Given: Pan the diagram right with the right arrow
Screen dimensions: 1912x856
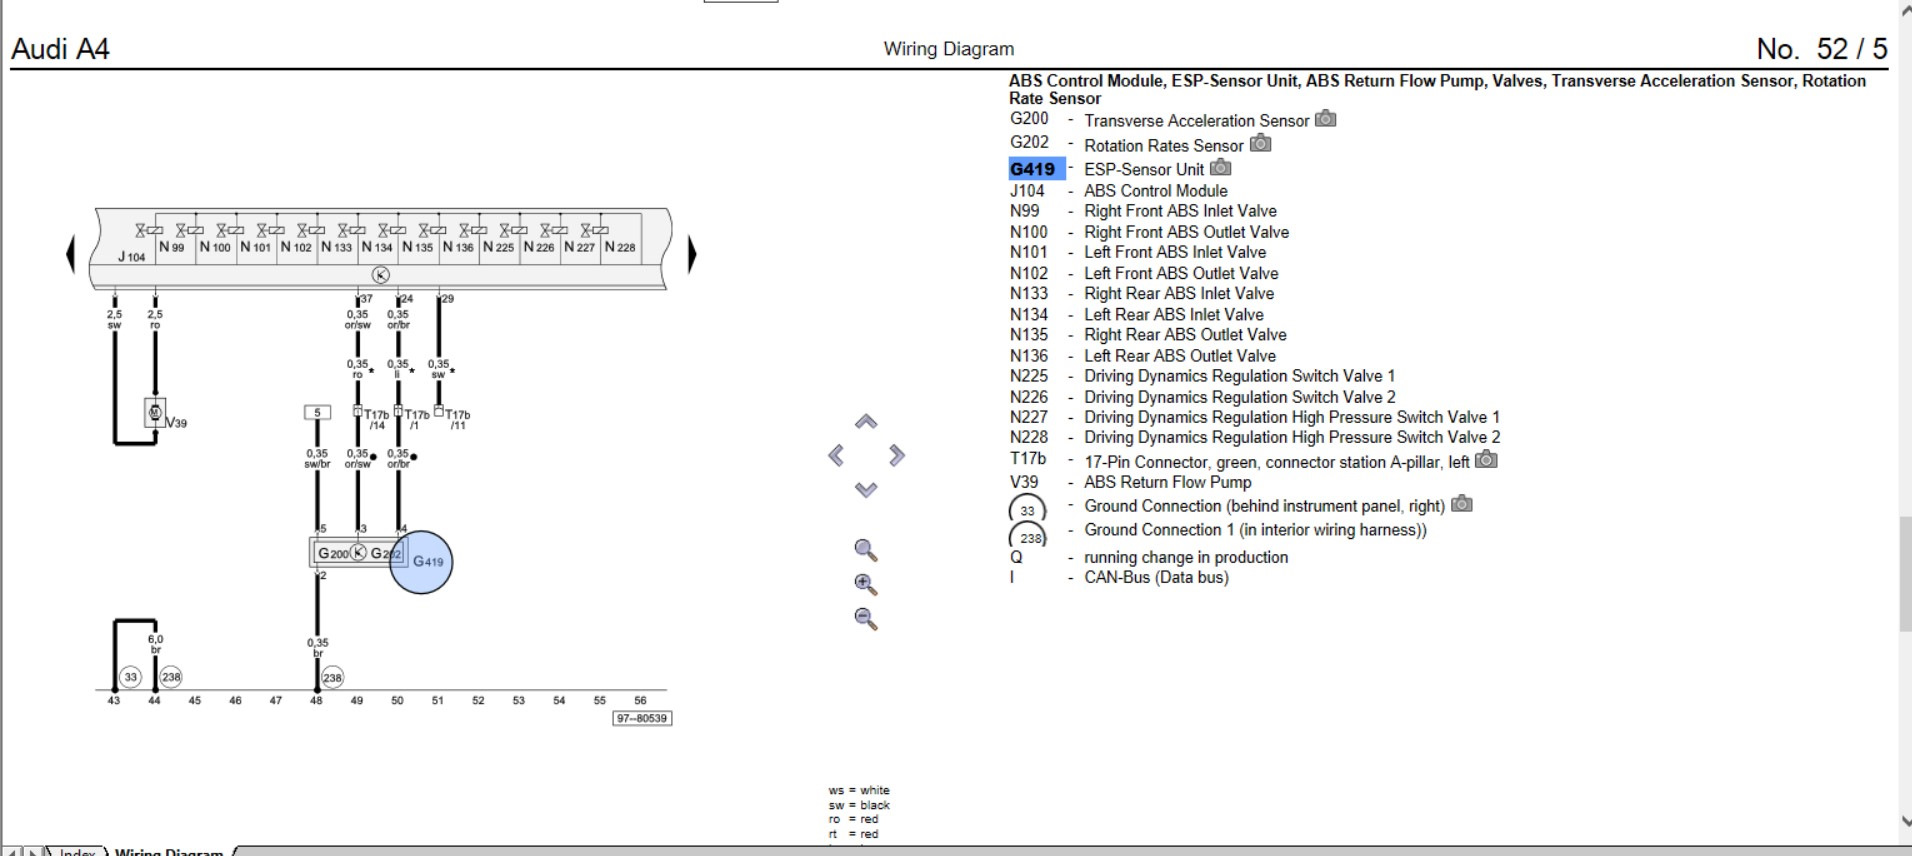Looking at the screenshot, I should [x=897, y=456].
